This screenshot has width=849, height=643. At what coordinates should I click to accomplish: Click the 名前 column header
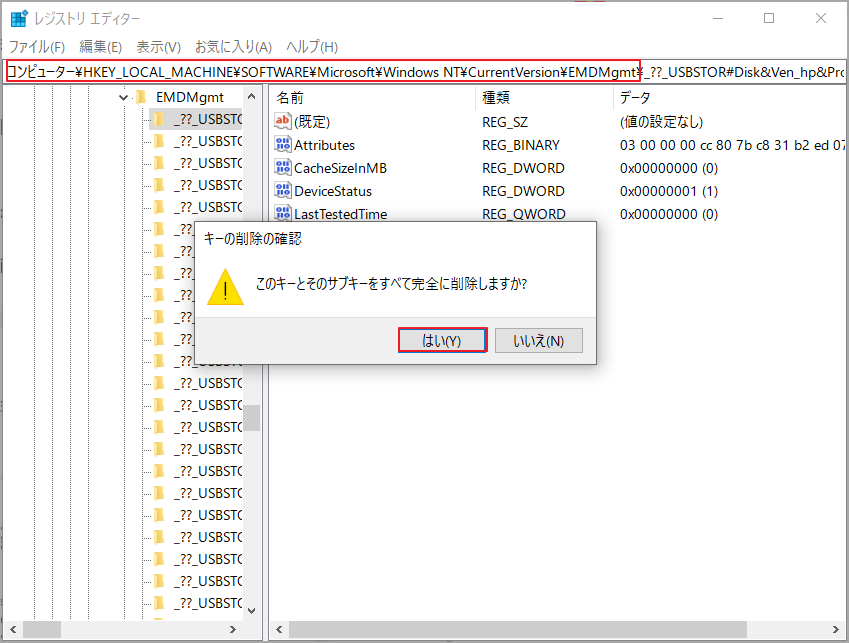pos(290,97)
